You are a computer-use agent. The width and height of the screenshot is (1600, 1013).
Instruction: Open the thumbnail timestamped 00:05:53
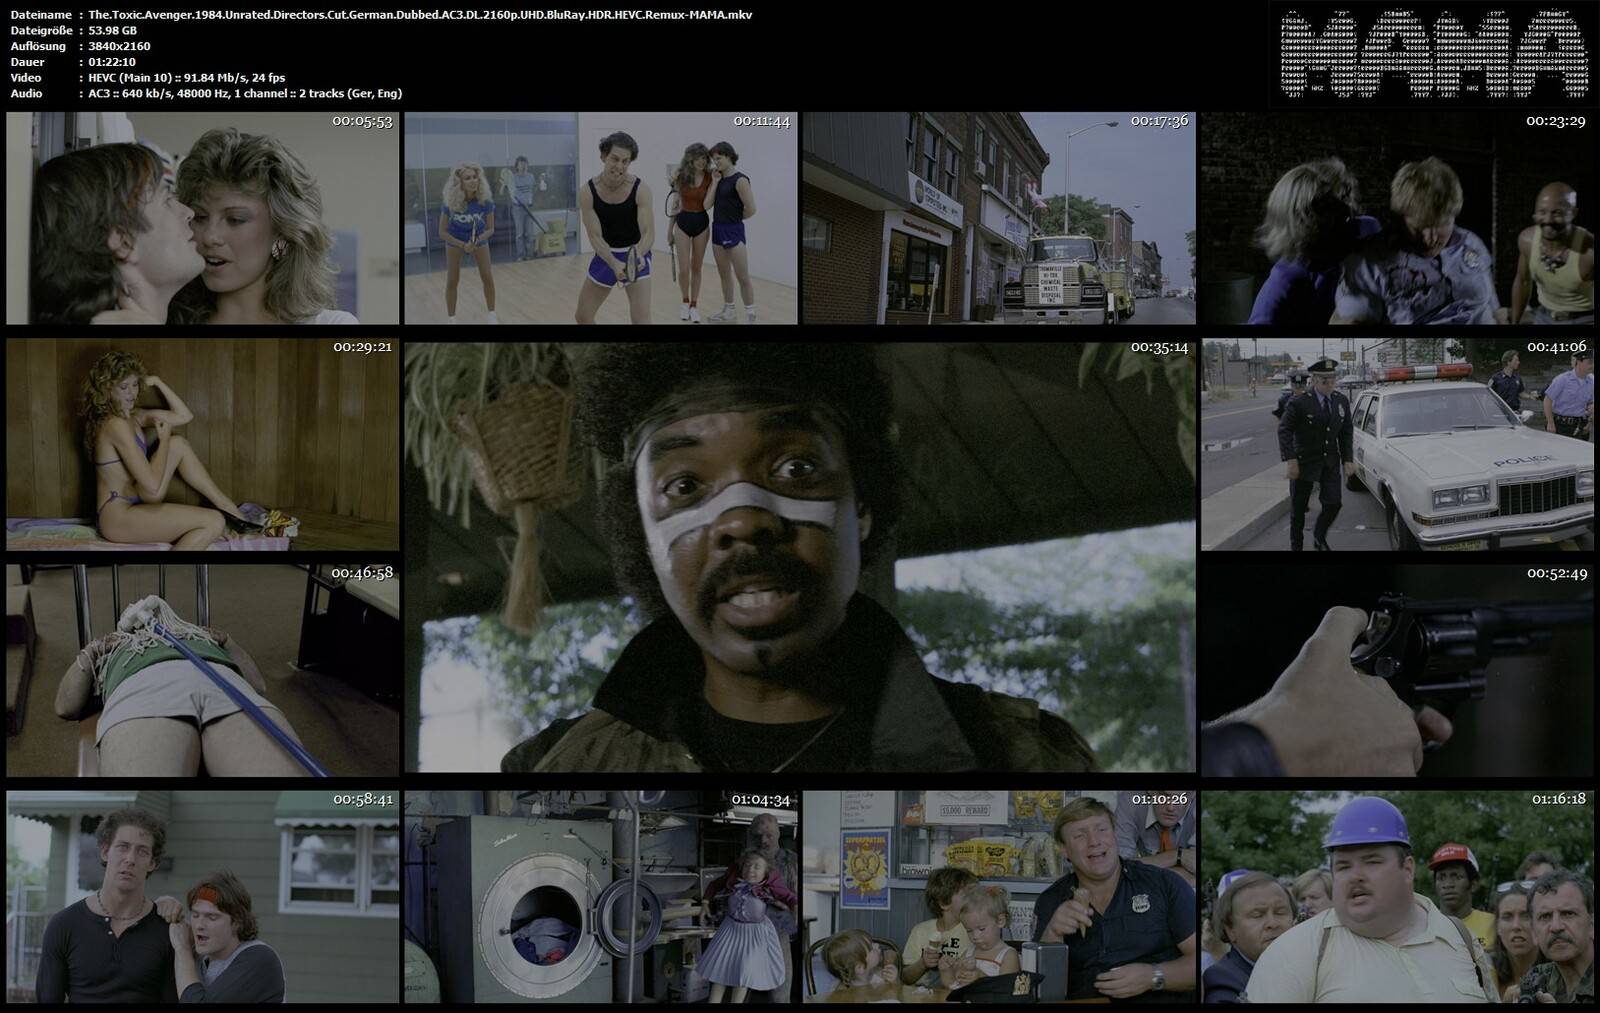202,218
